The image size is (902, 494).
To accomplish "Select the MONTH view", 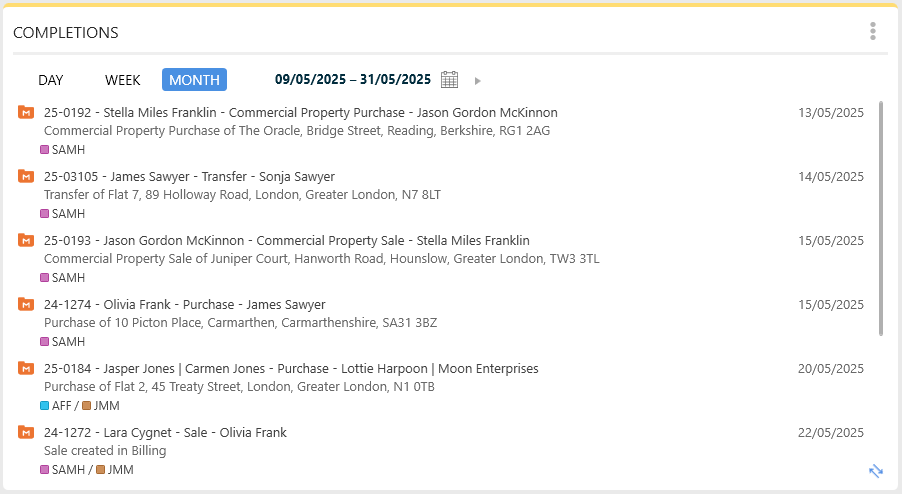I will (194, 80).
